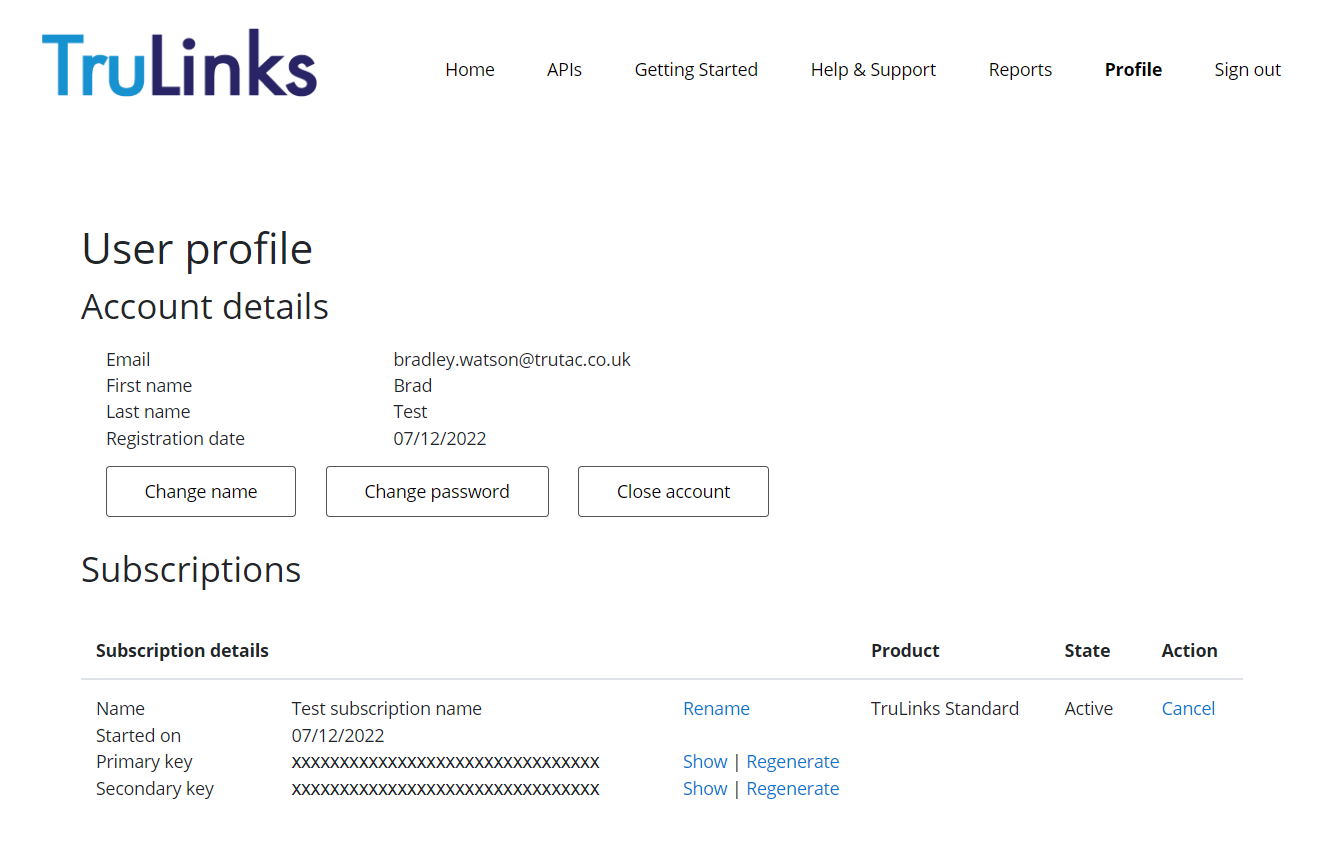Click the masked primary key value
Image resolution: width=1320 pixels, height=853 pixels.
tap(445, 762)
